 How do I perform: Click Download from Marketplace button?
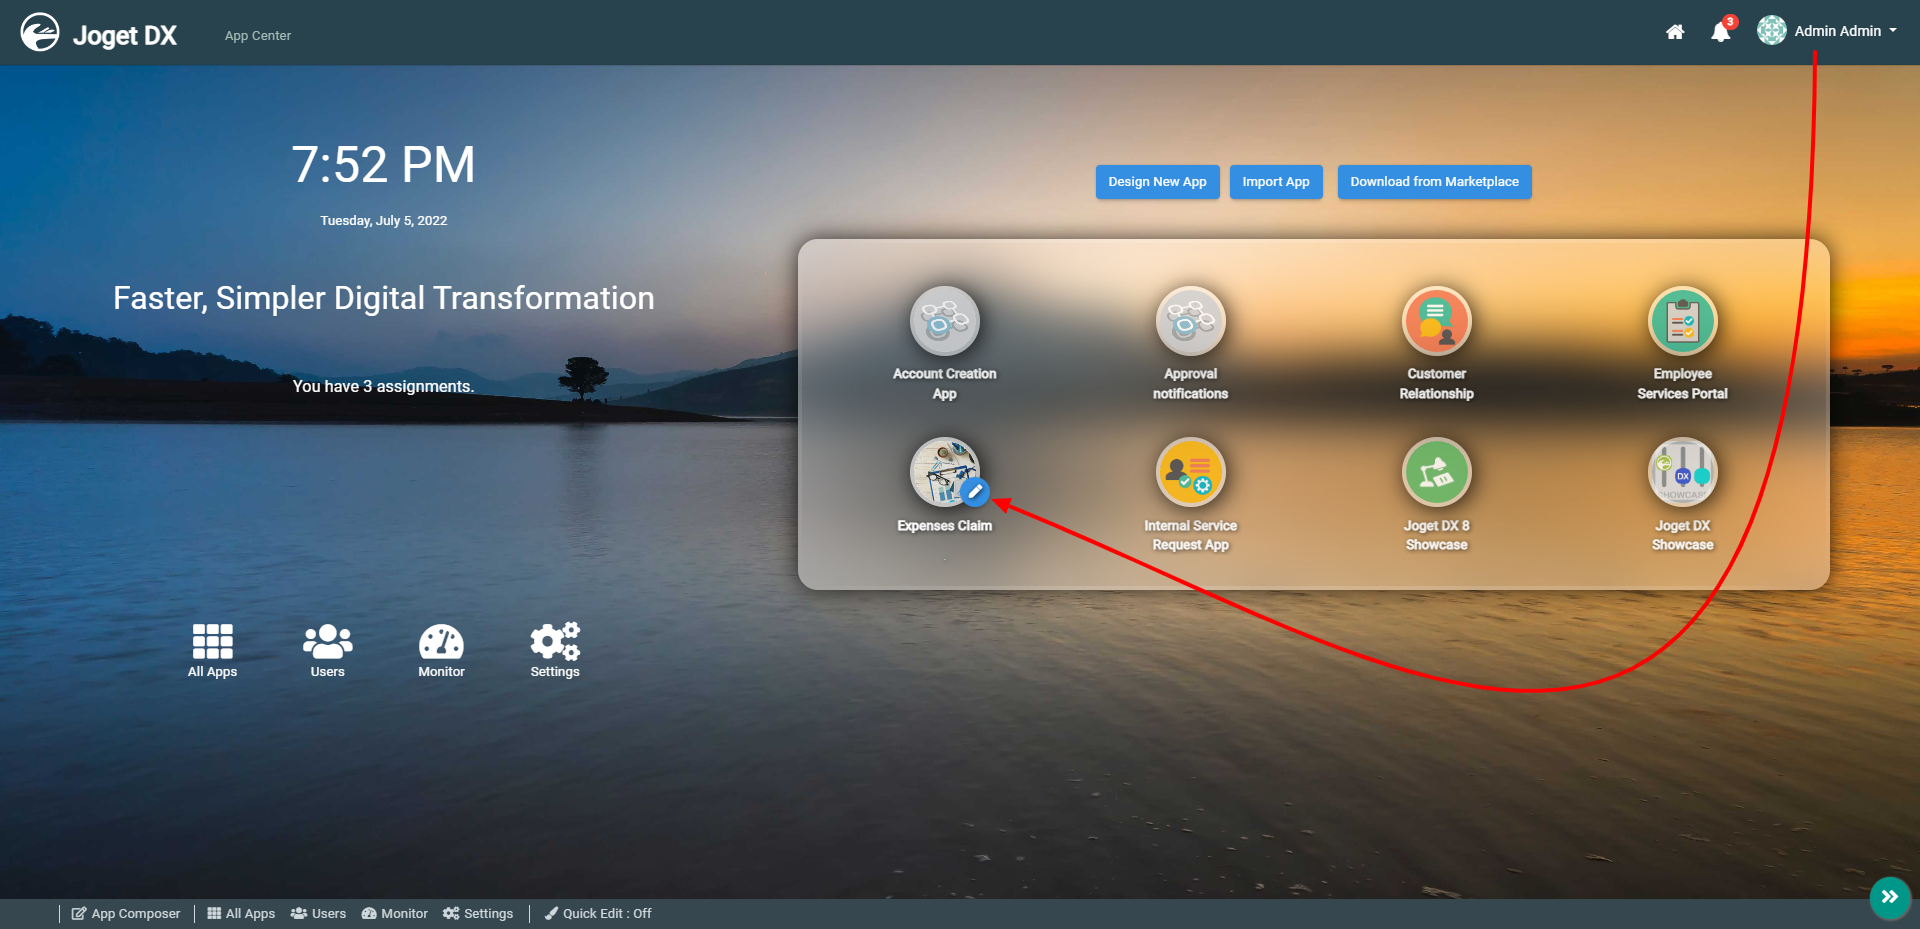(1435, 182)
